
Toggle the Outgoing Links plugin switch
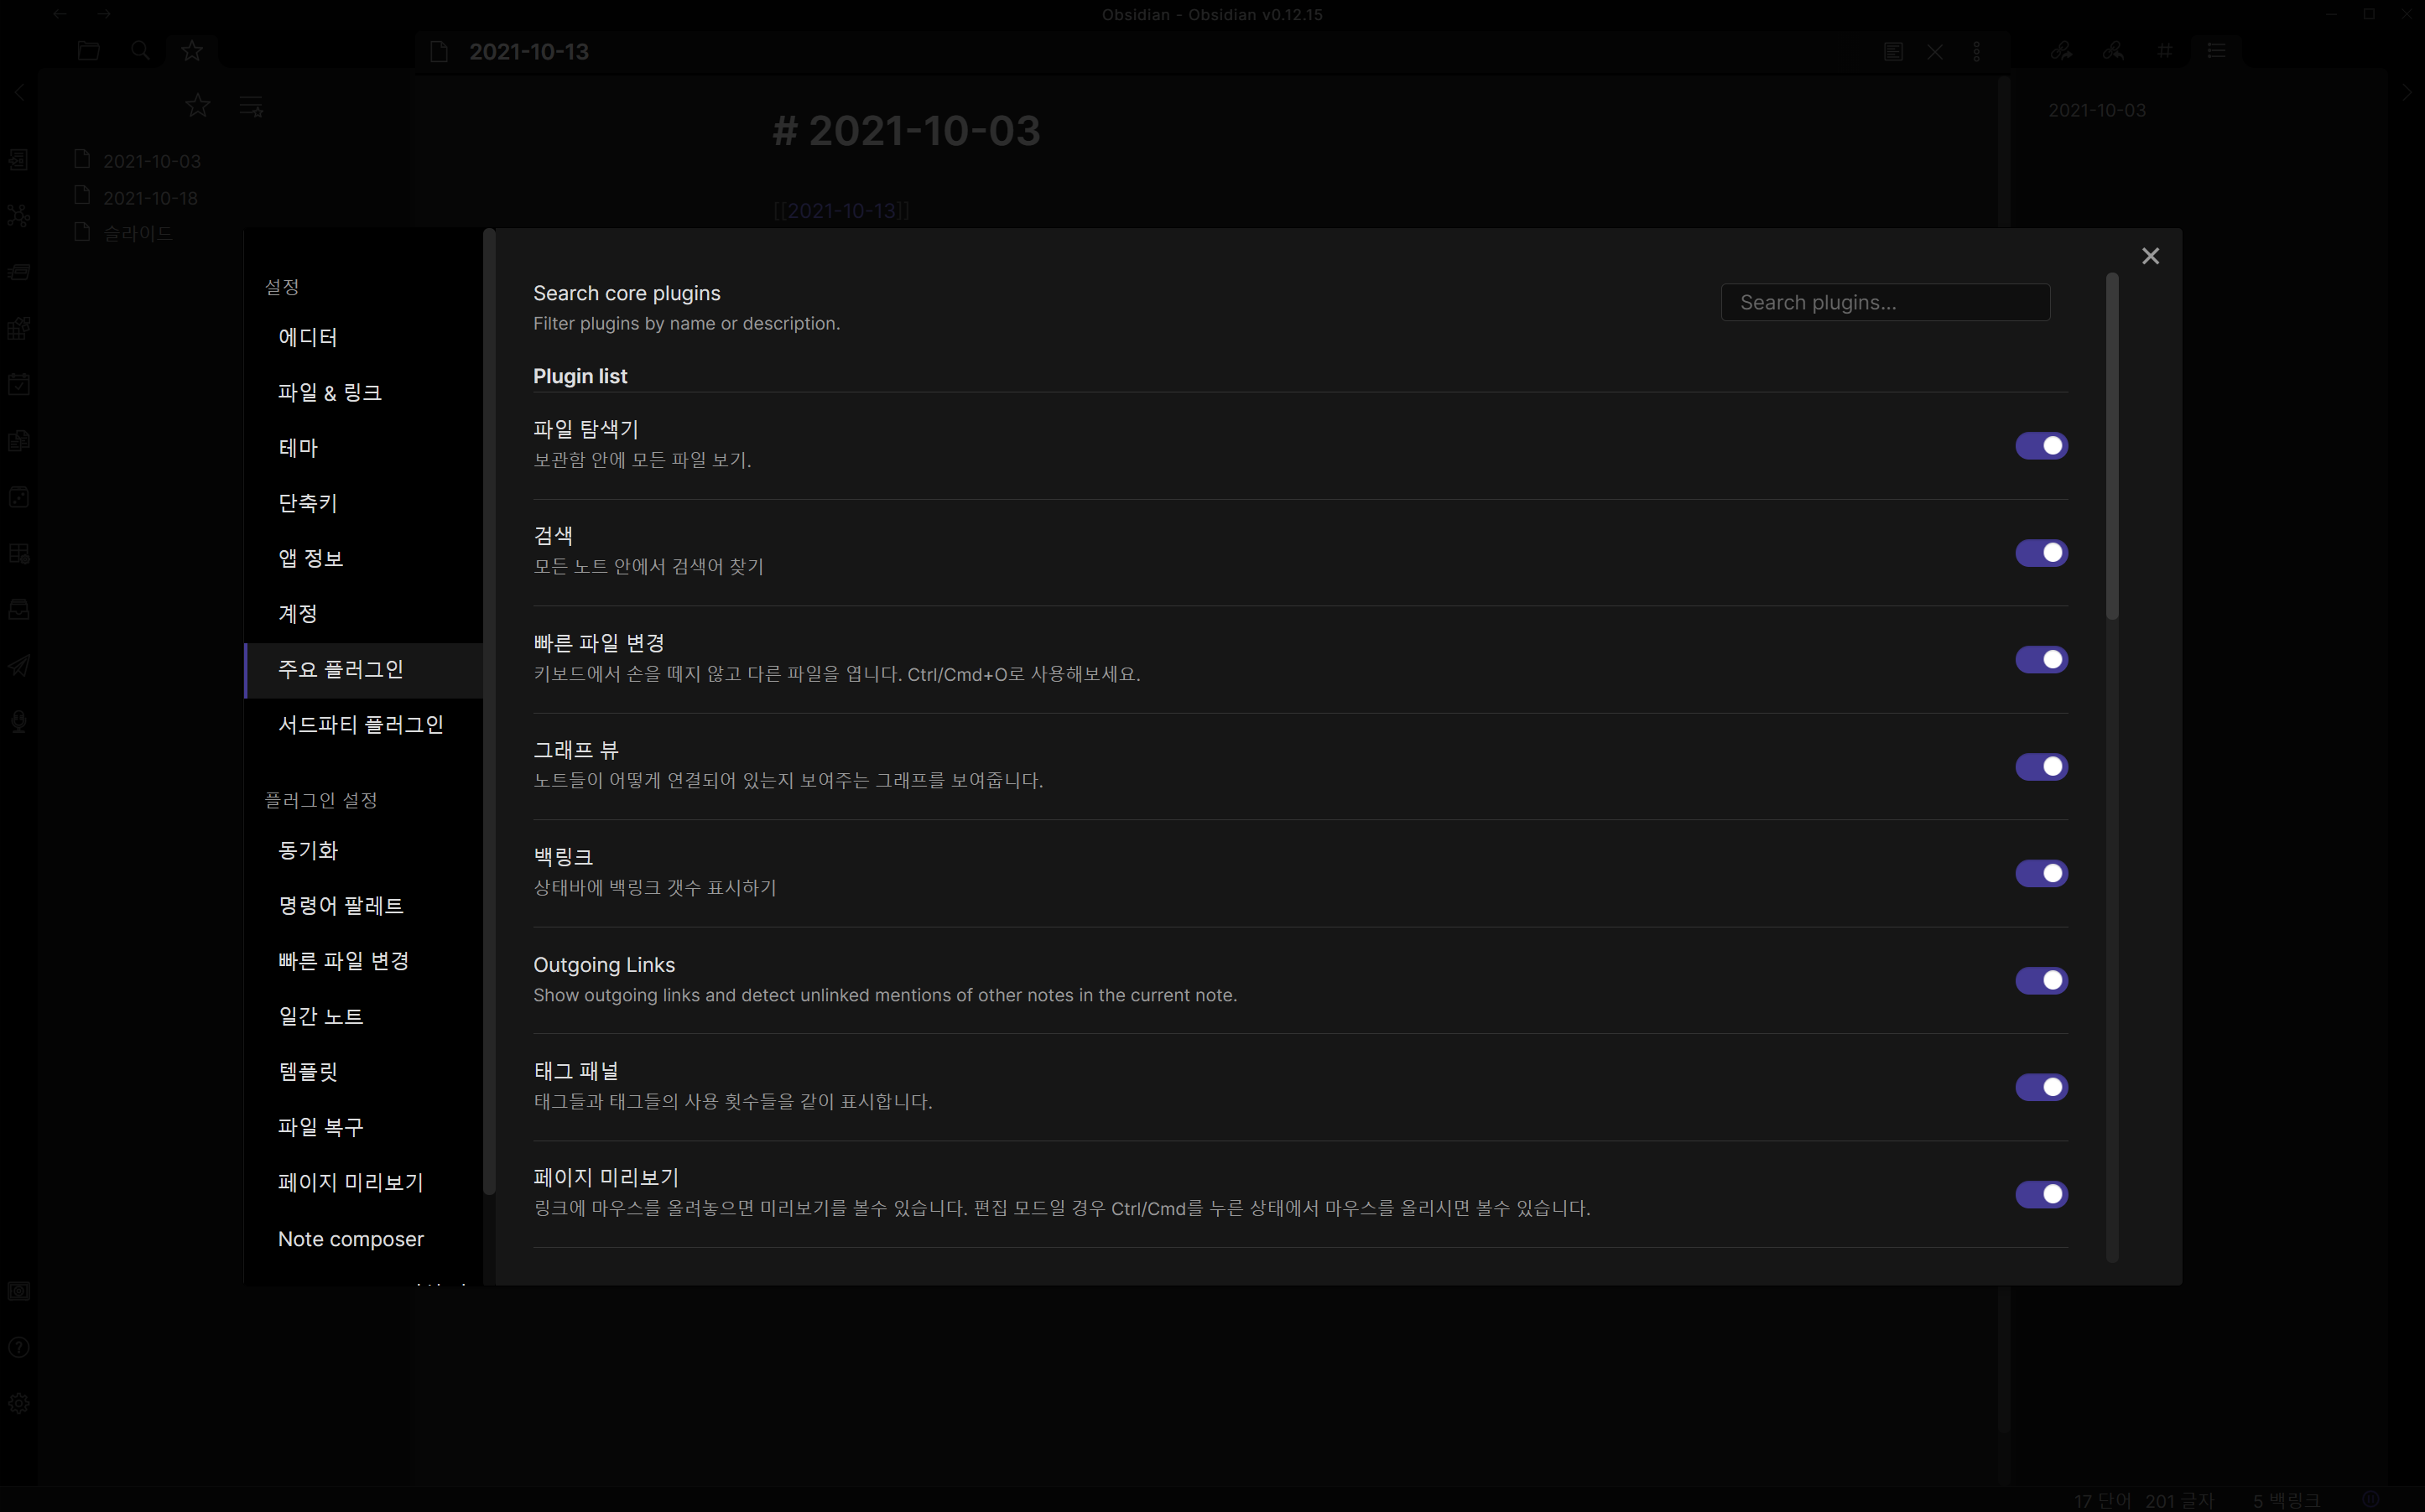2041,981
